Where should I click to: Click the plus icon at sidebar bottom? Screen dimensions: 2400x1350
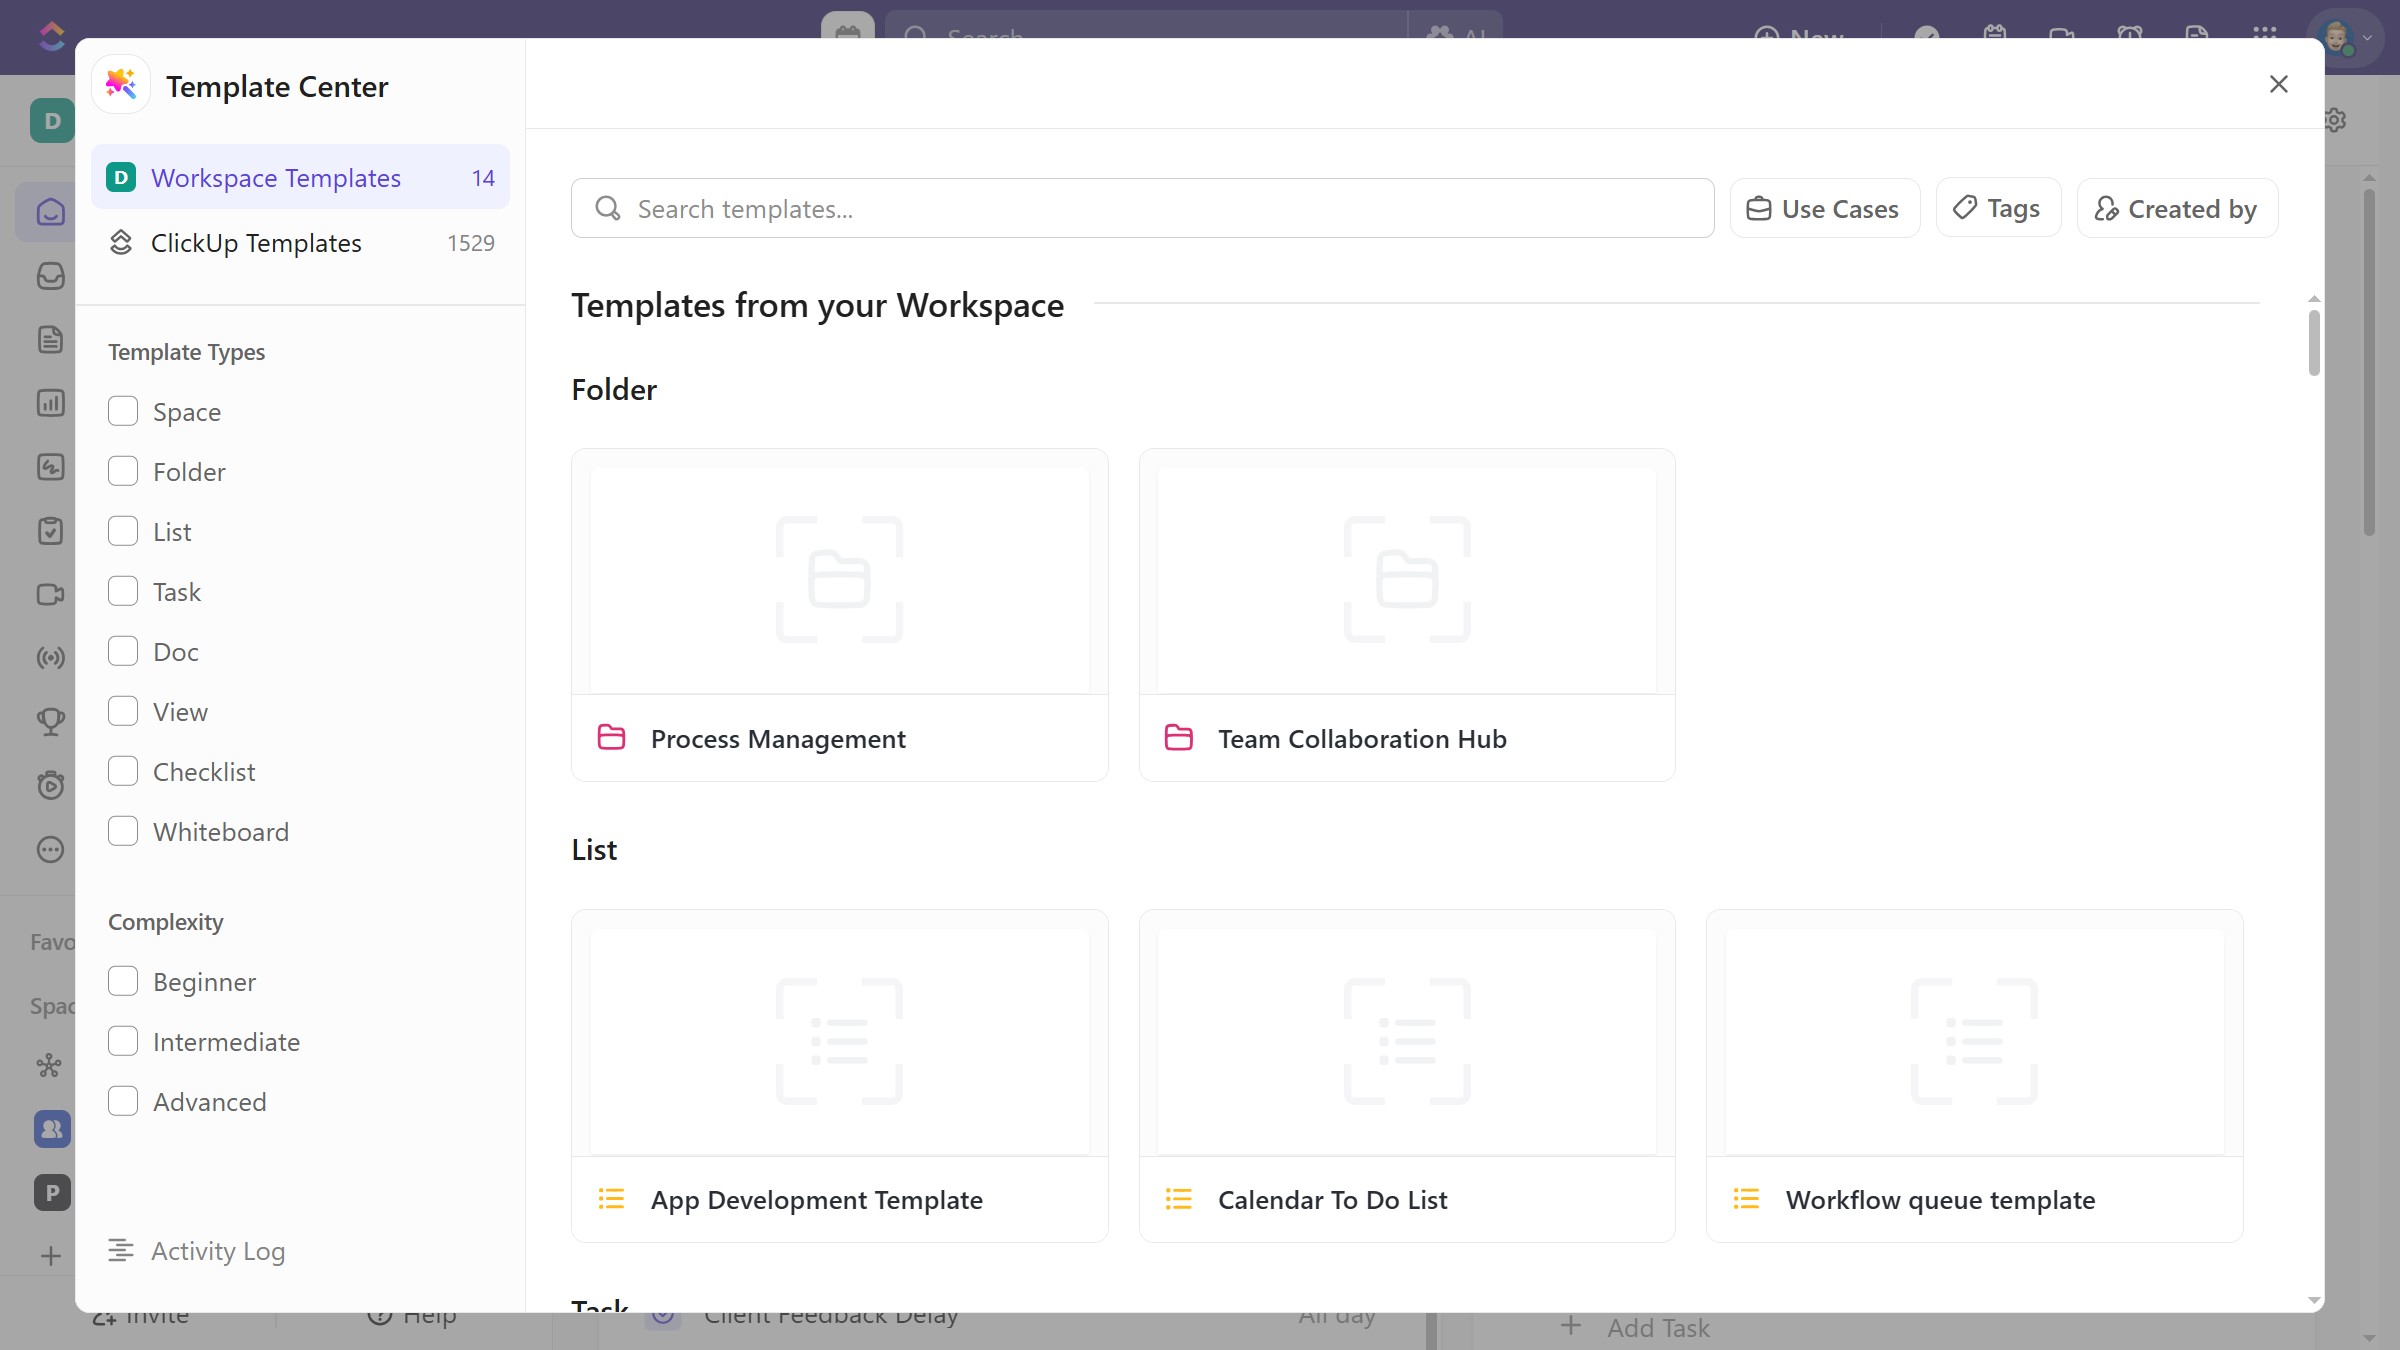[x=50, y=1256]
